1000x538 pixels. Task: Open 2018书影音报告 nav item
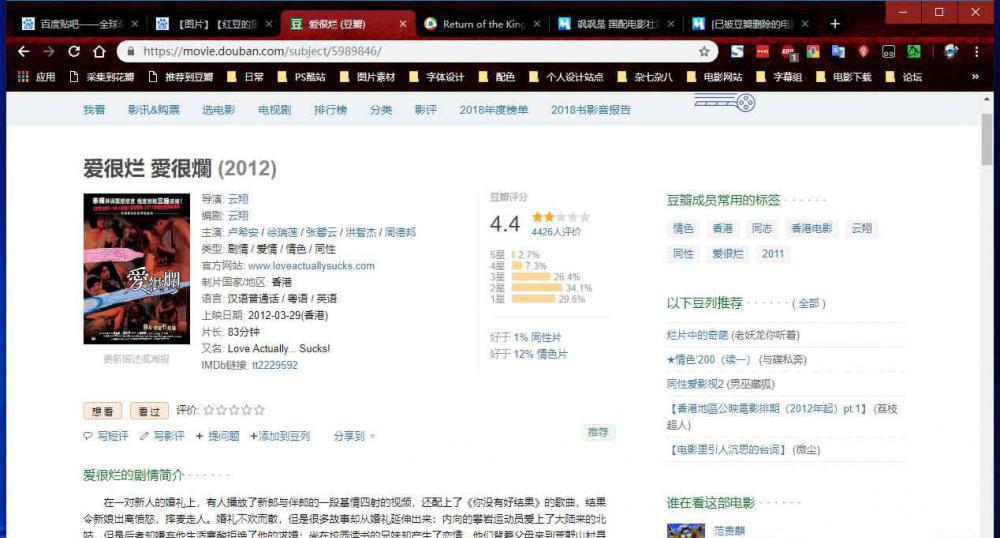[591, 110]
